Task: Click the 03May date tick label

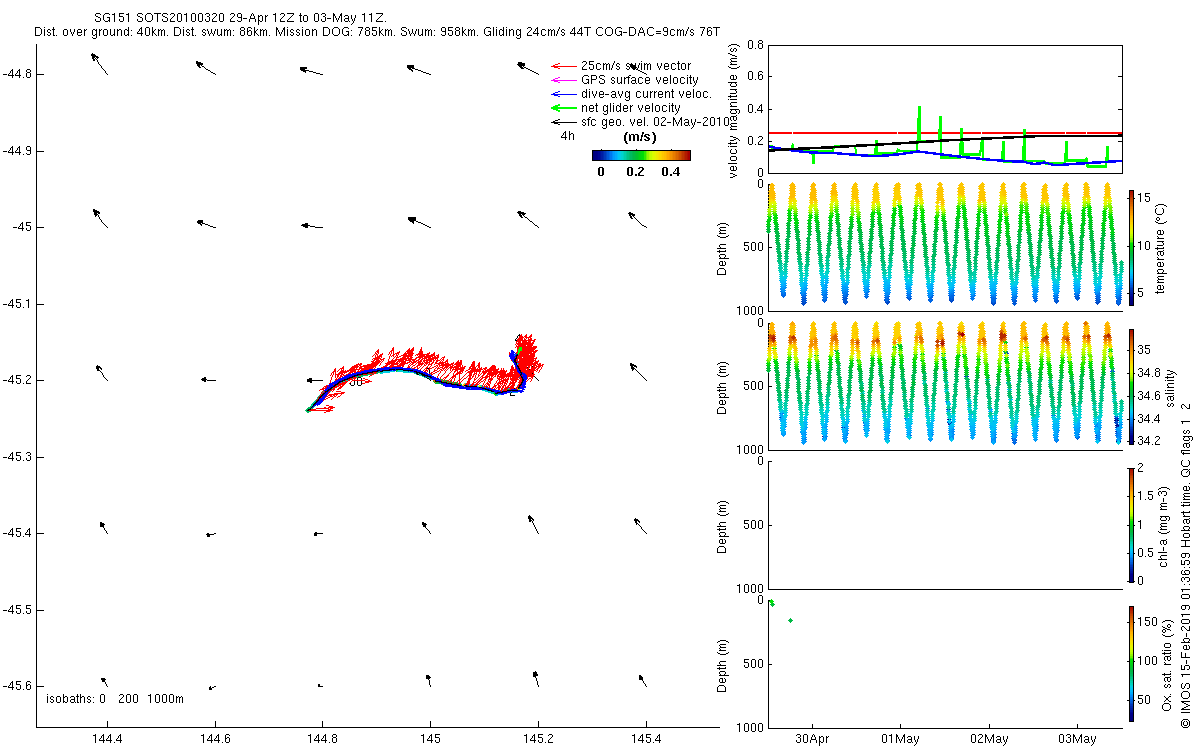Action: 1077,739
